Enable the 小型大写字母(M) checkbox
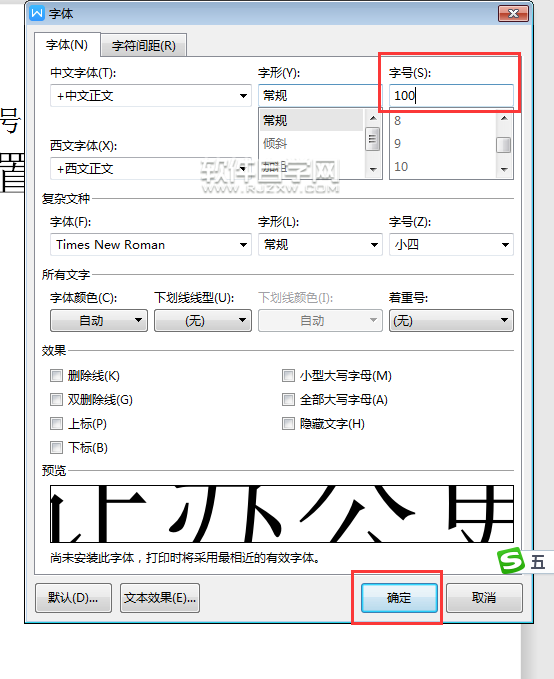The width and height of the screenshot is (554, 679). tap(288, 375)
